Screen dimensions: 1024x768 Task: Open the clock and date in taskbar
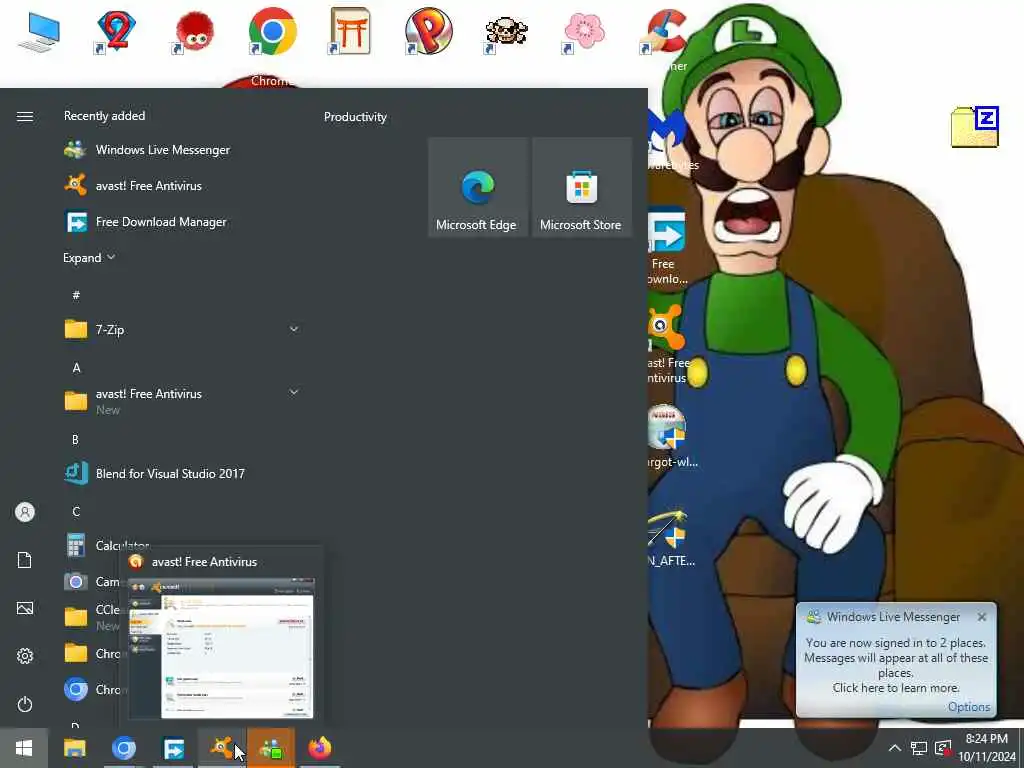(x=987, y=748)
